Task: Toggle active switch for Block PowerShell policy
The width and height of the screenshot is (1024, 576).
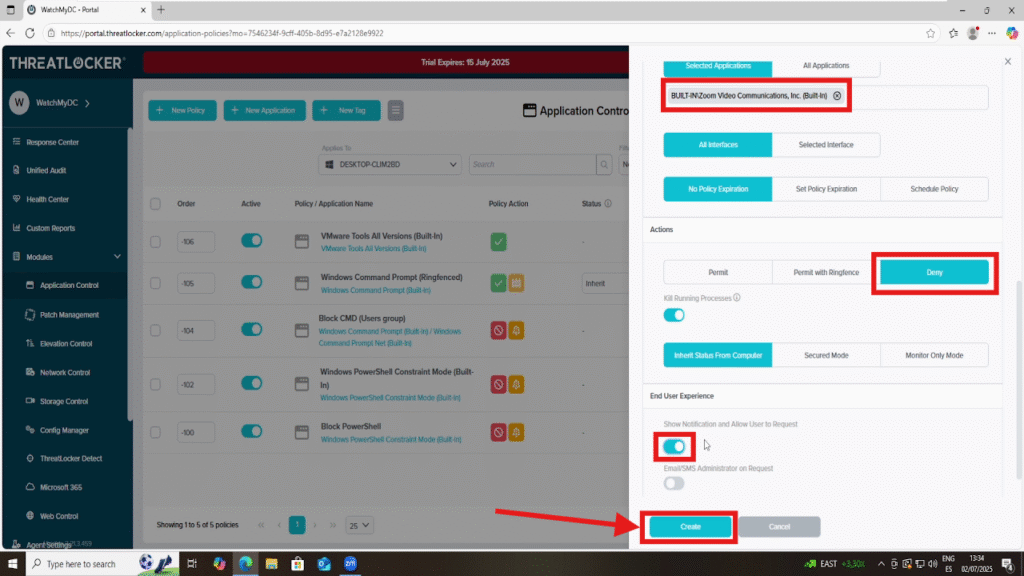Action: 251,432
